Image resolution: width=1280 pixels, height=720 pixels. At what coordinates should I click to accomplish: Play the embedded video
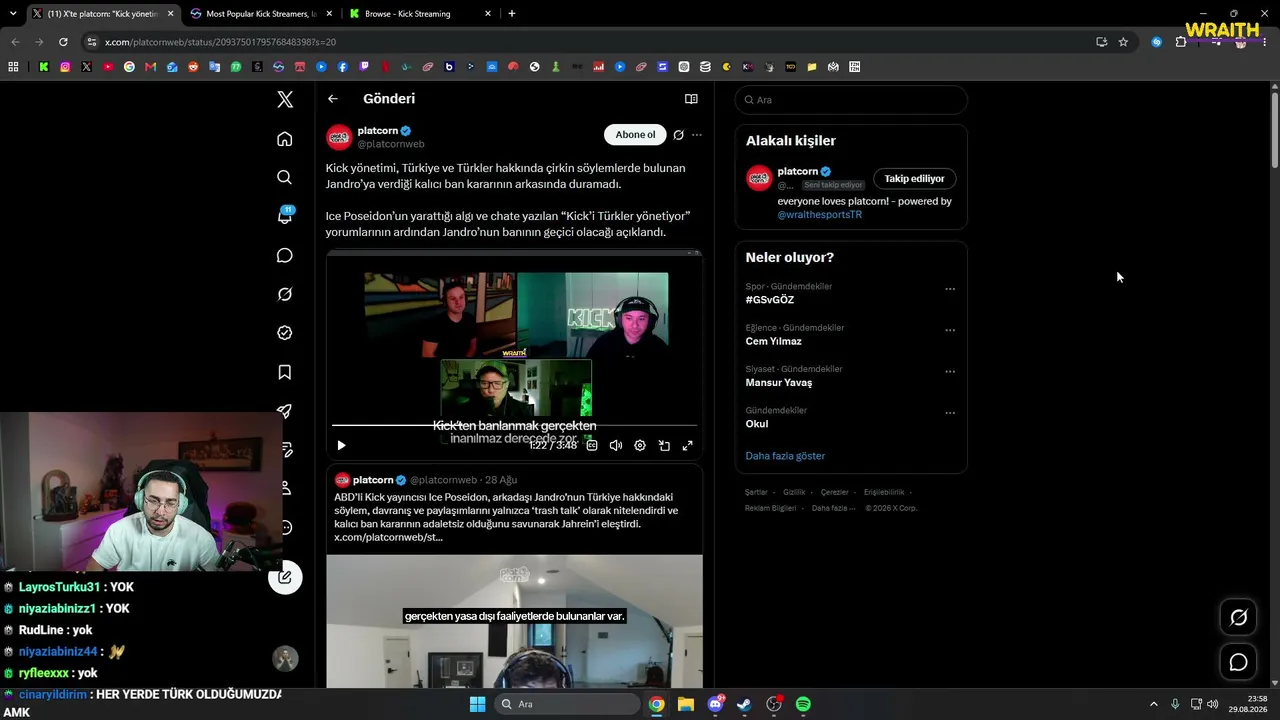[341, 446]
